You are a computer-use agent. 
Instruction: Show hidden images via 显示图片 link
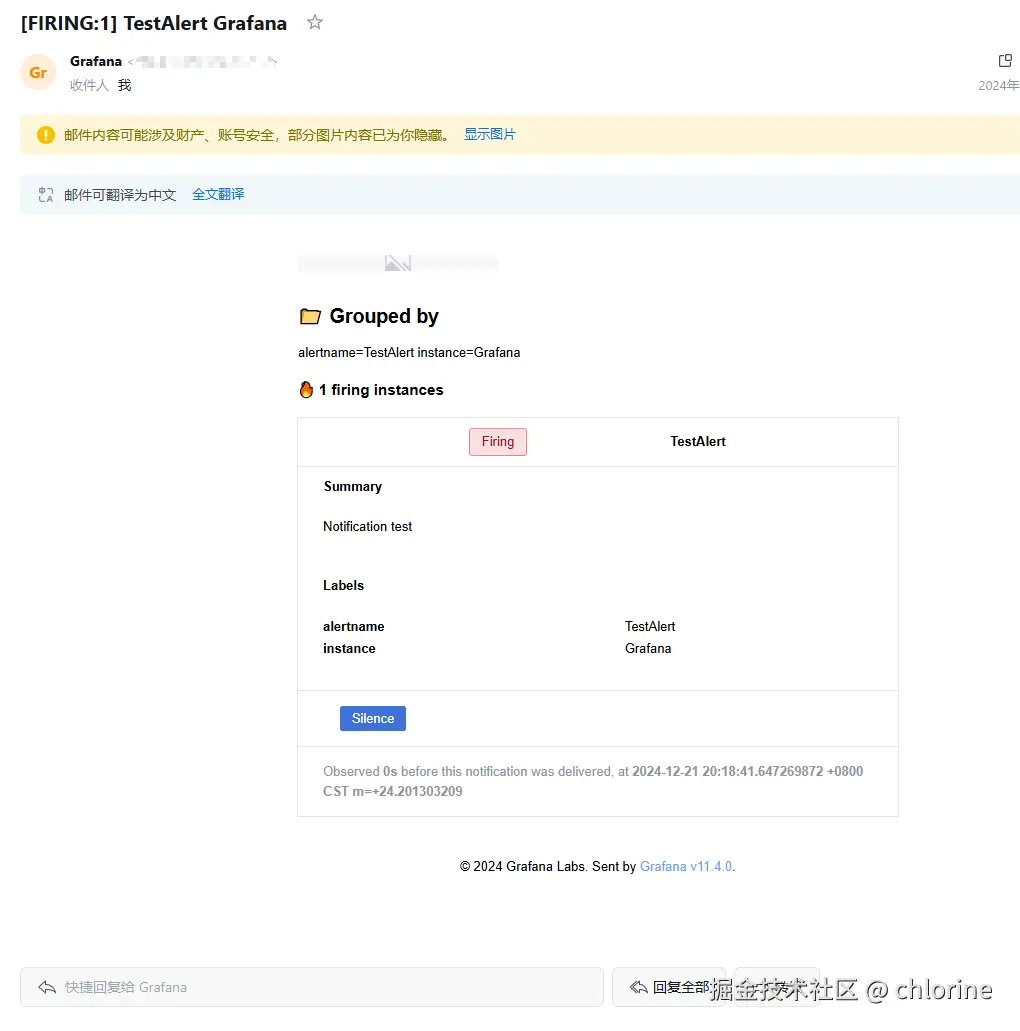click(490, 134)
